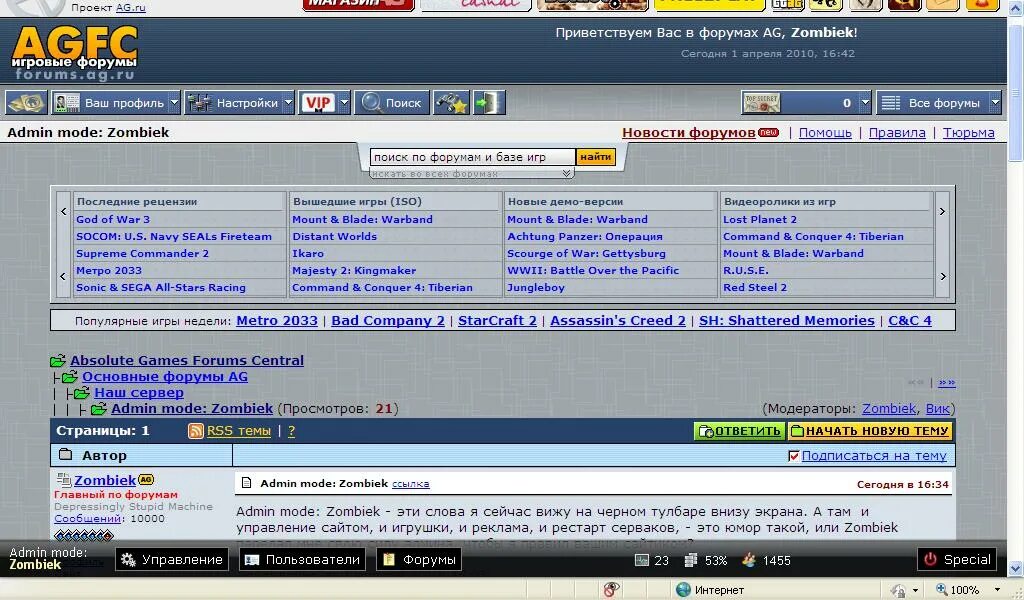Open Absolute Games Forums Central tree node

point(187,360)
